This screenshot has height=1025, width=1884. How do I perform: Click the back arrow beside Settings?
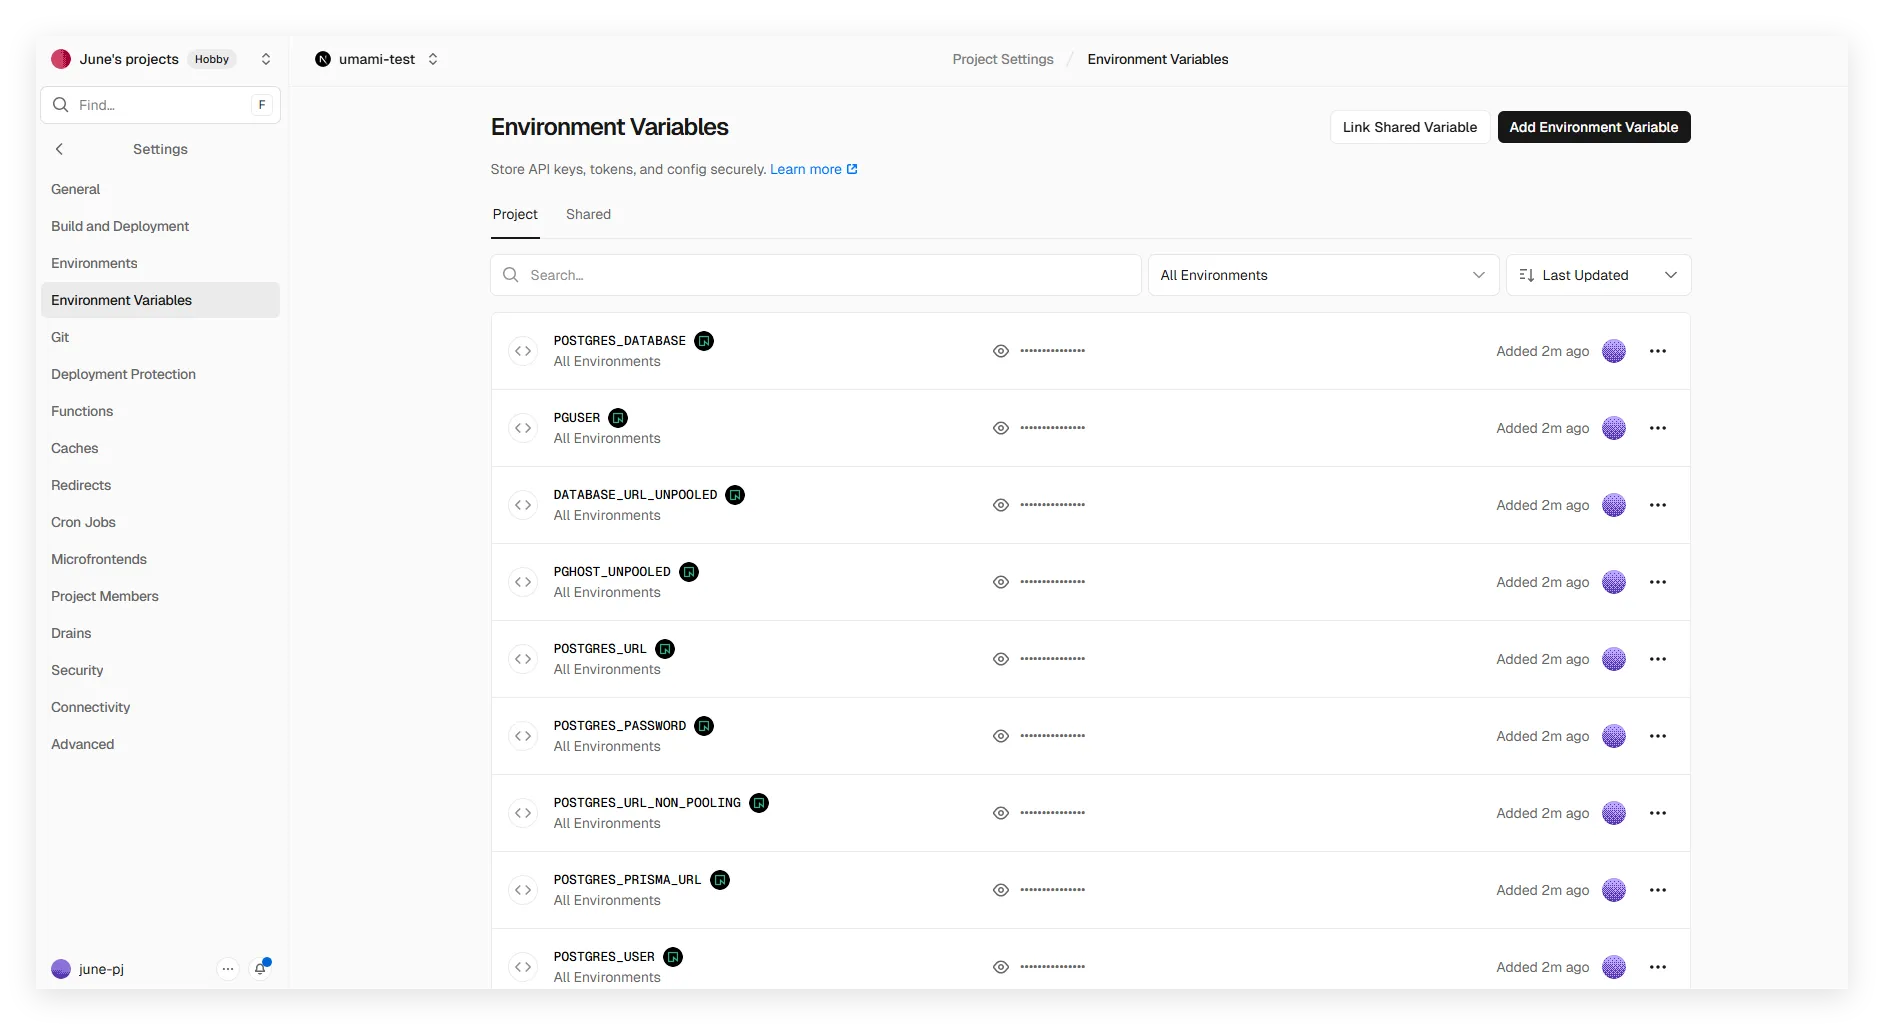tap(60, 149)
